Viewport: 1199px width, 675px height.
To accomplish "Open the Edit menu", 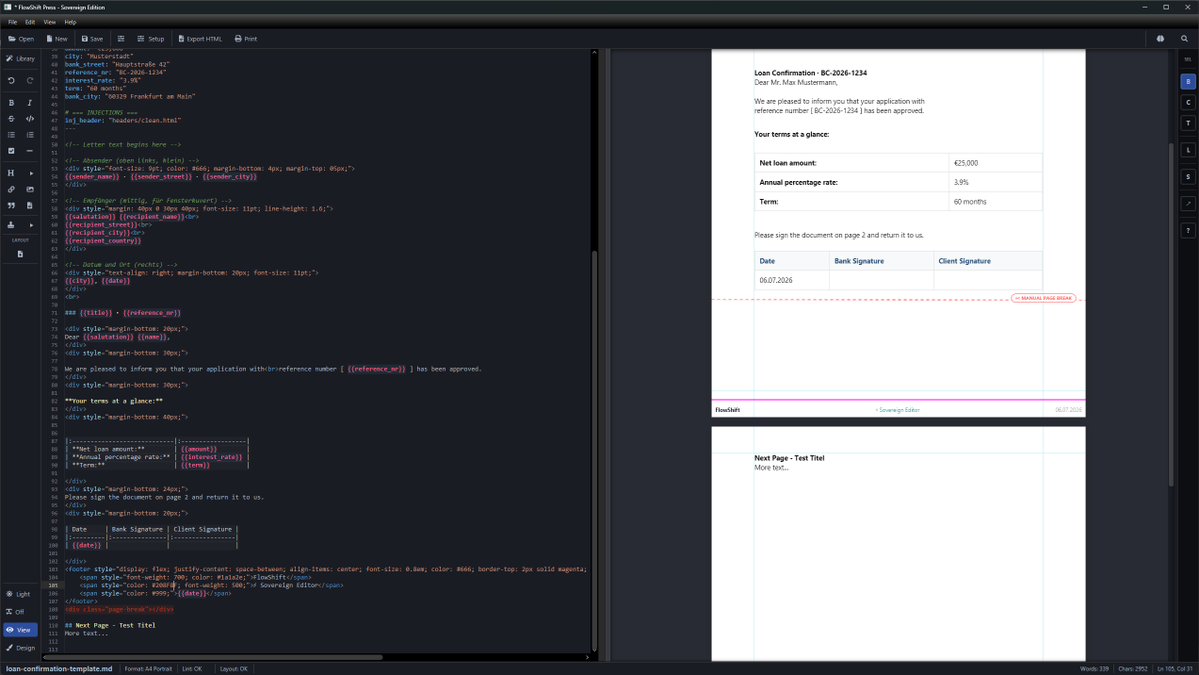I will click(30, 22).
